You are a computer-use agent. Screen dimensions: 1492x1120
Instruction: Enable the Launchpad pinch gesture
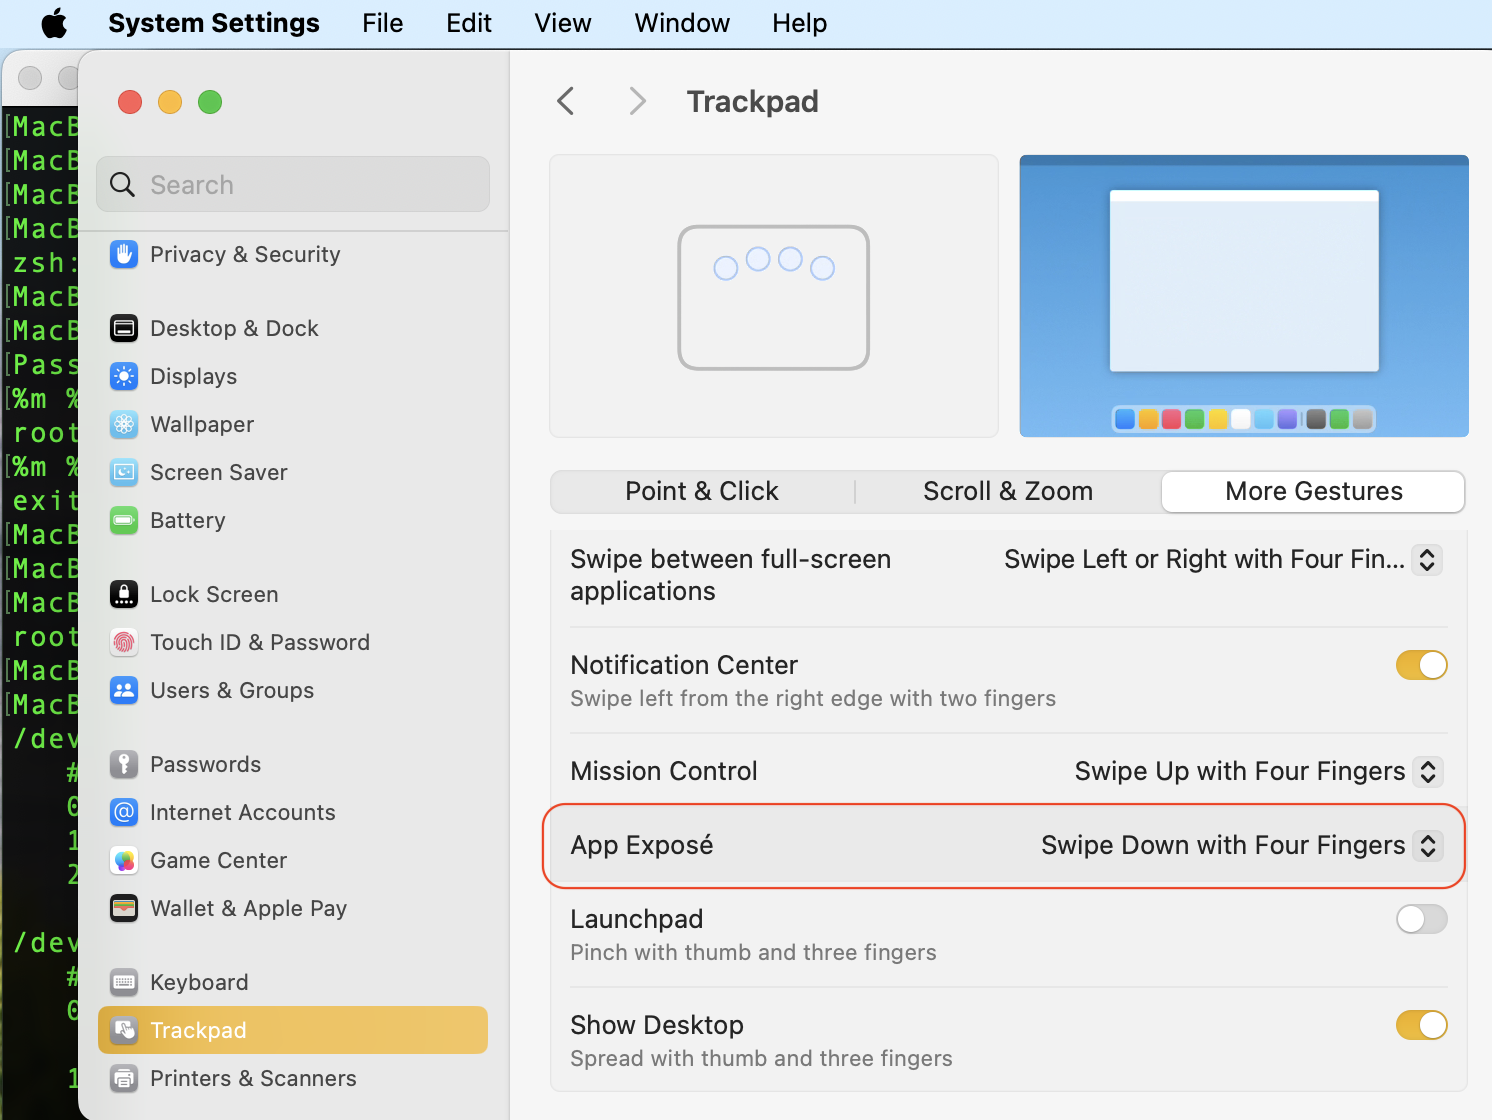[x=1421, y=919]
